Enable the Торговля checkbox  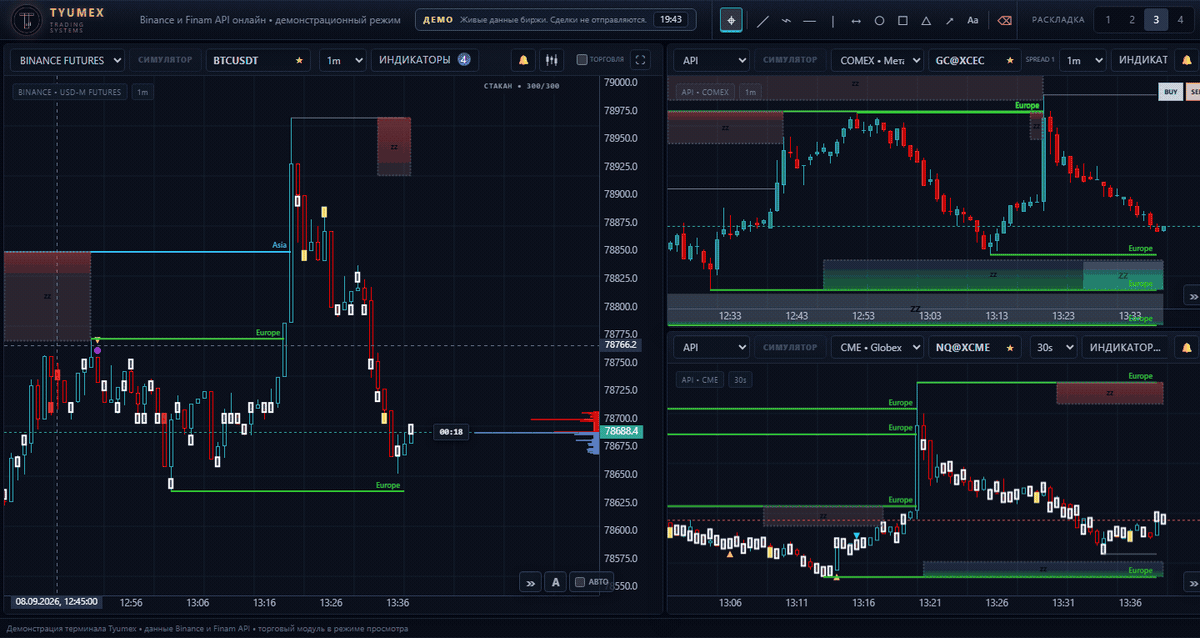coord(582,60)
